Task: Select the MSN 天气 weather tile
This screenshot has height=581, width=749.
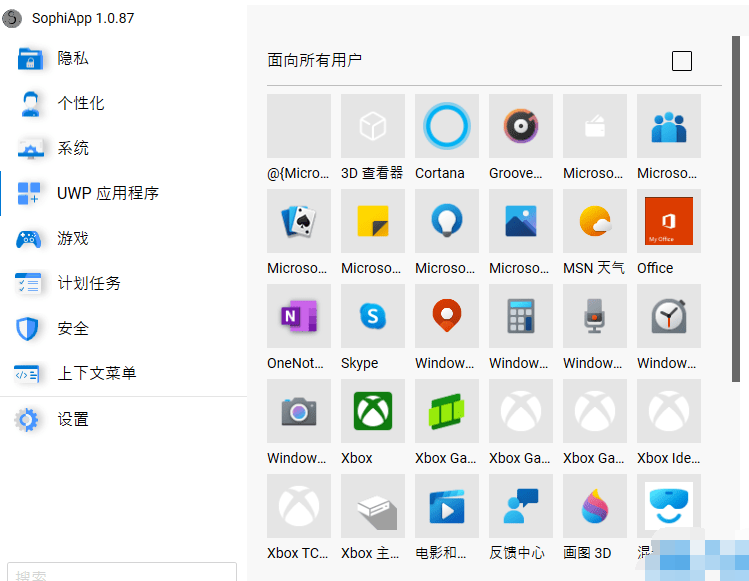Action: coord(595,221)
